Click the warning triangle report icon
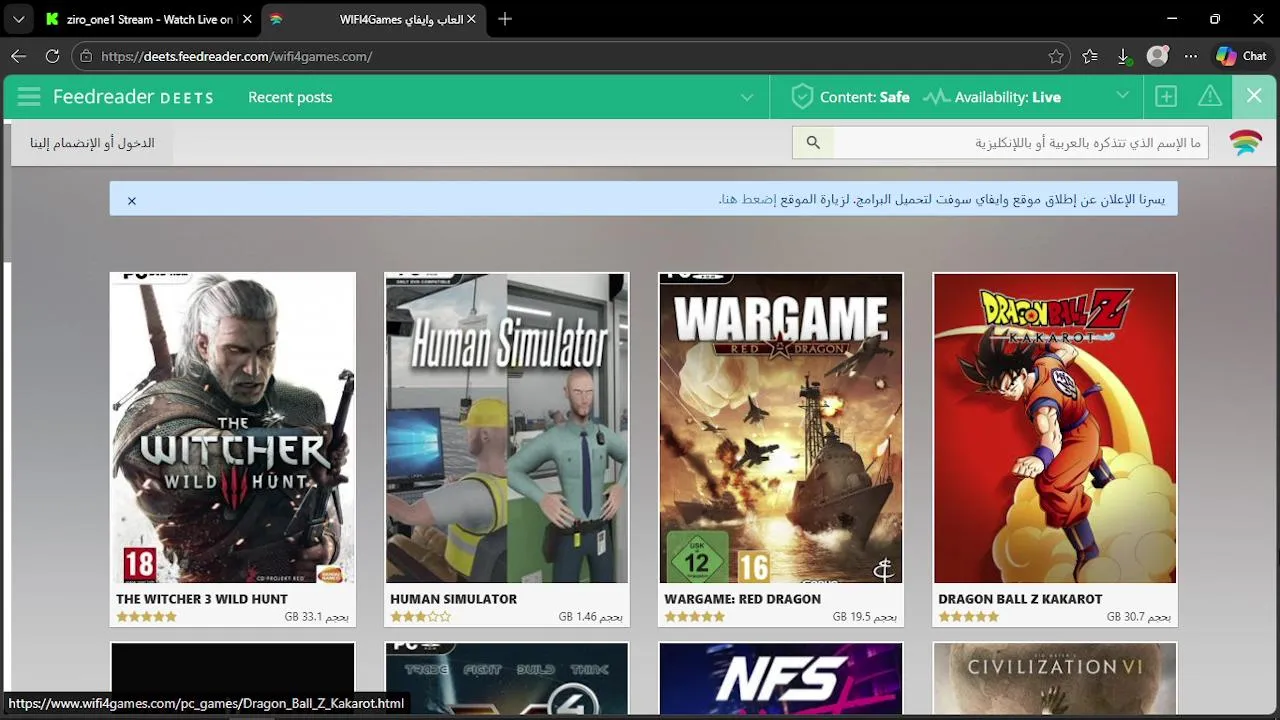This screenshot has height=720, width=1280. tap(1210, 96)
